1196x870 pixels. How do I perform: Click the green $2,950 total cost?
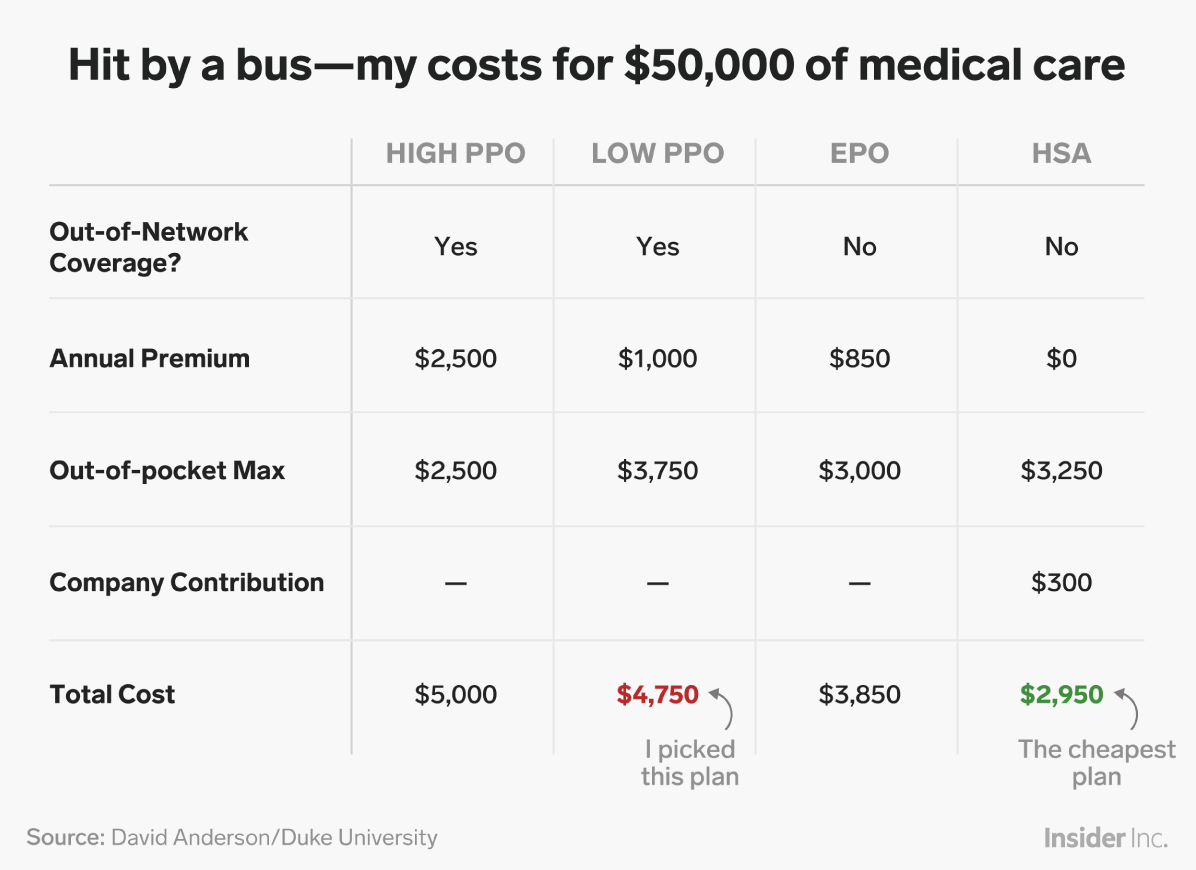tap(1061, 695)
